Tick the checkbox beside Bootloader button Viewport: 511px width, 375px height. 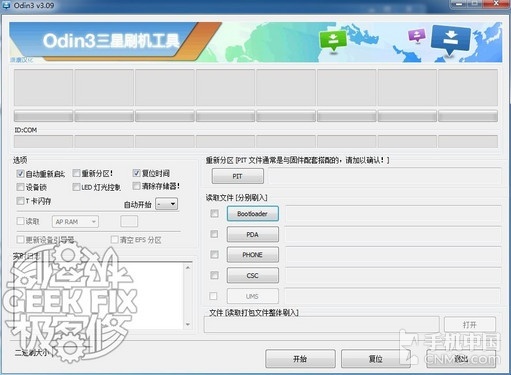214,213
